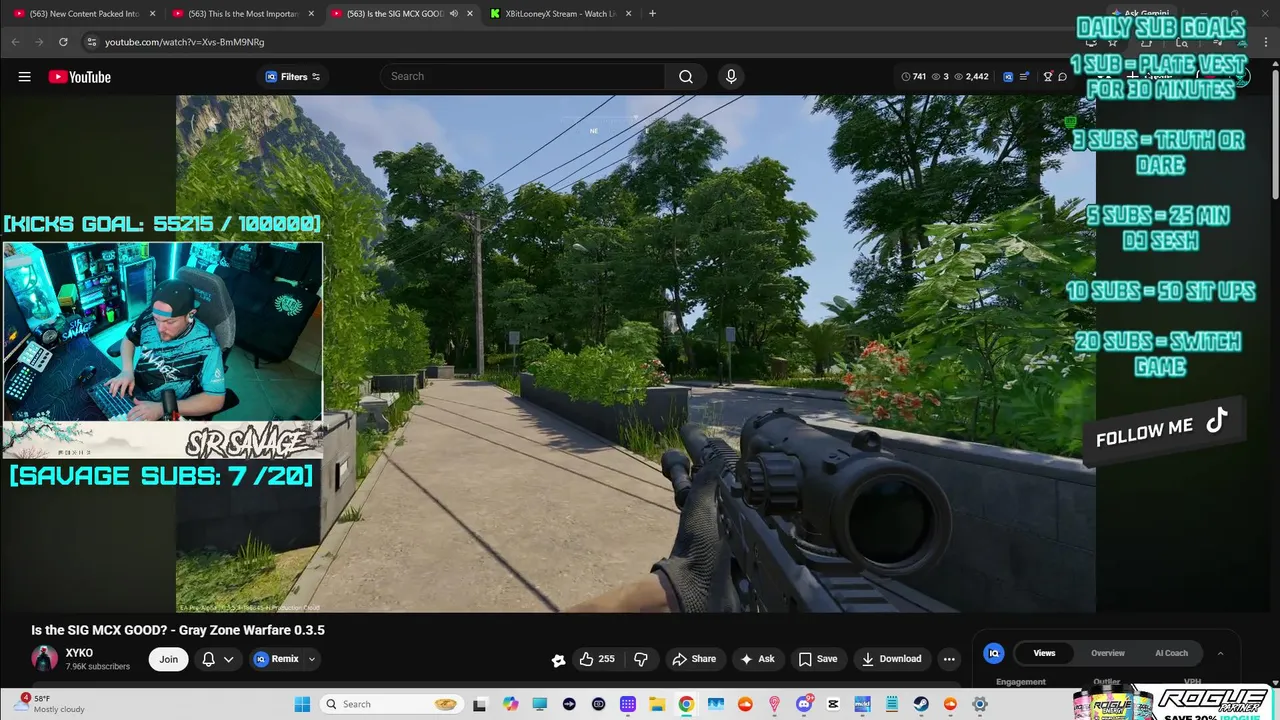
Task: Open a new browser tab
Action: pos(652,14)
